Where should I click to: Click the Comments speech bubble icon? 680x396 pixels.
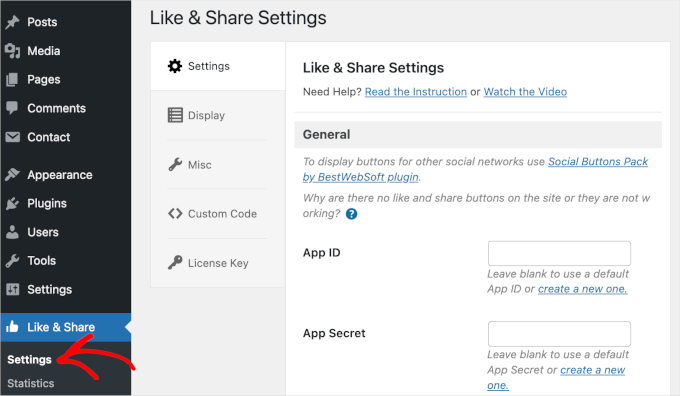tap(13, 108)
